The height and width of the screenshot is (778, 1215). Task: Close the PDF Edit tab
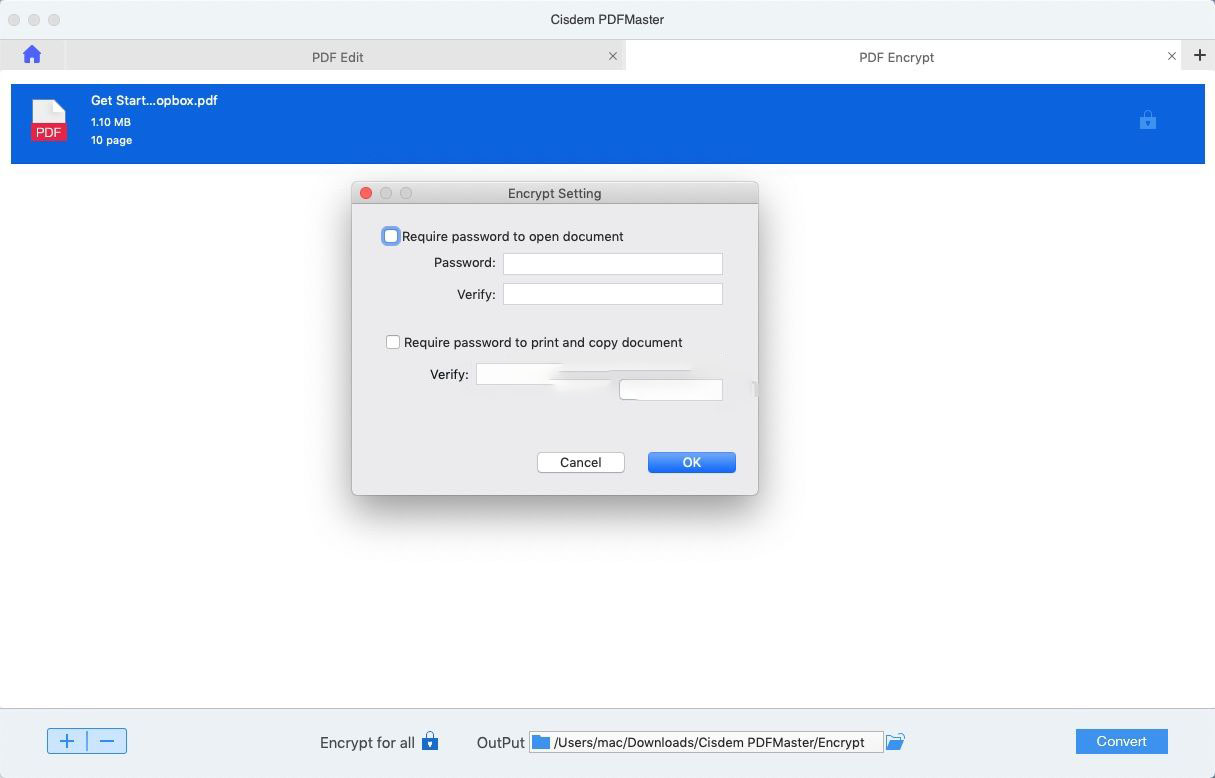coord(613,56)
